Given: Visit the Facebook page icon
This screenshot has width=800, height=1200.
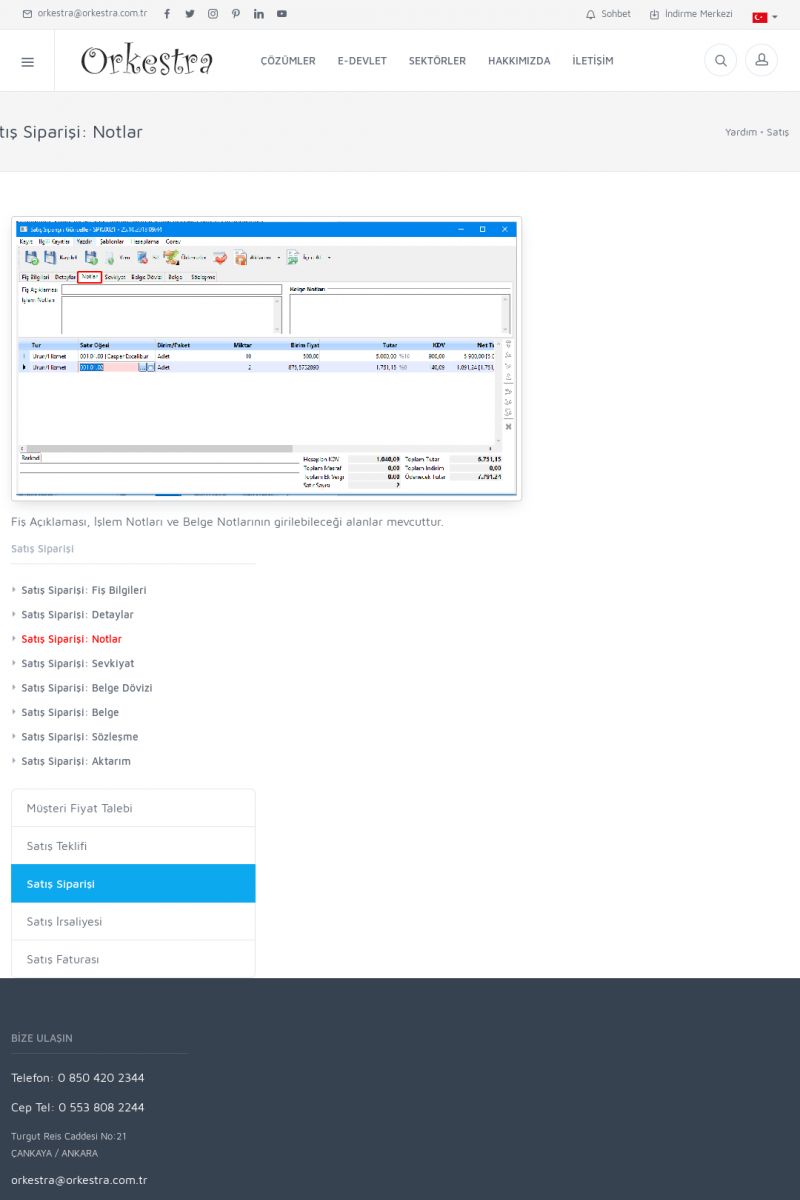Looking at the screenshot, I should coord(167,14).
